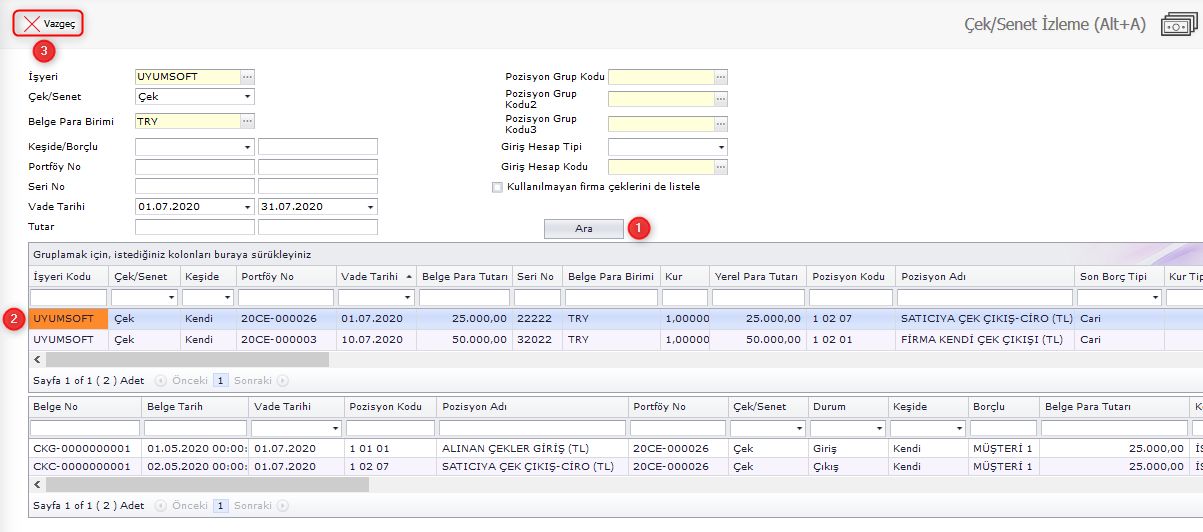Sort by Vade Tarihi column header
Screen dimensions: 1203x532
pyautogui.click(x=370, y=276)
